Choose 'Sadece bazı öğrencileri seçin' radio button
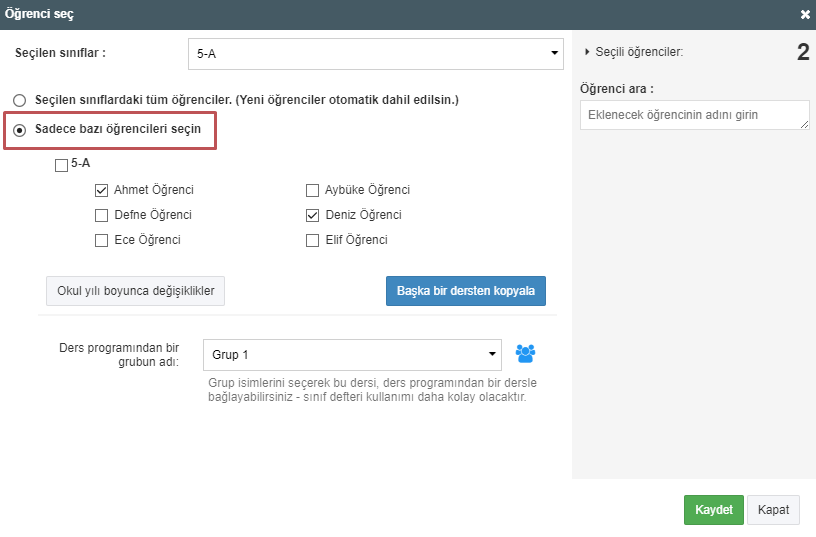Screen dimensions: 816x537 (20, 130)
